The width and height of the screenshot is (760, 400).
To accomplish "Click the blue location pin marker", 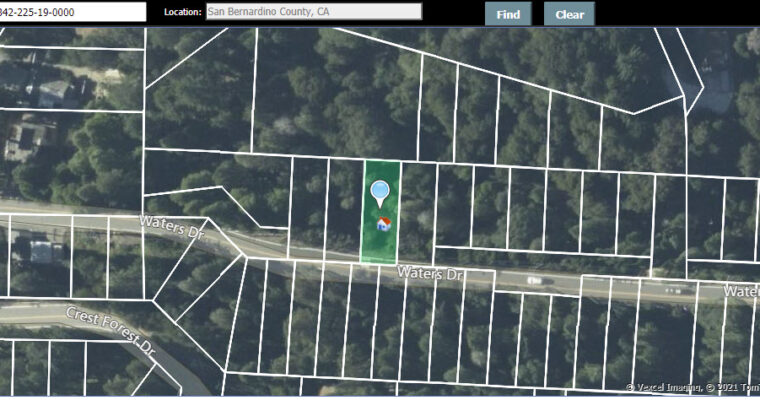I will tap(380, 192).
